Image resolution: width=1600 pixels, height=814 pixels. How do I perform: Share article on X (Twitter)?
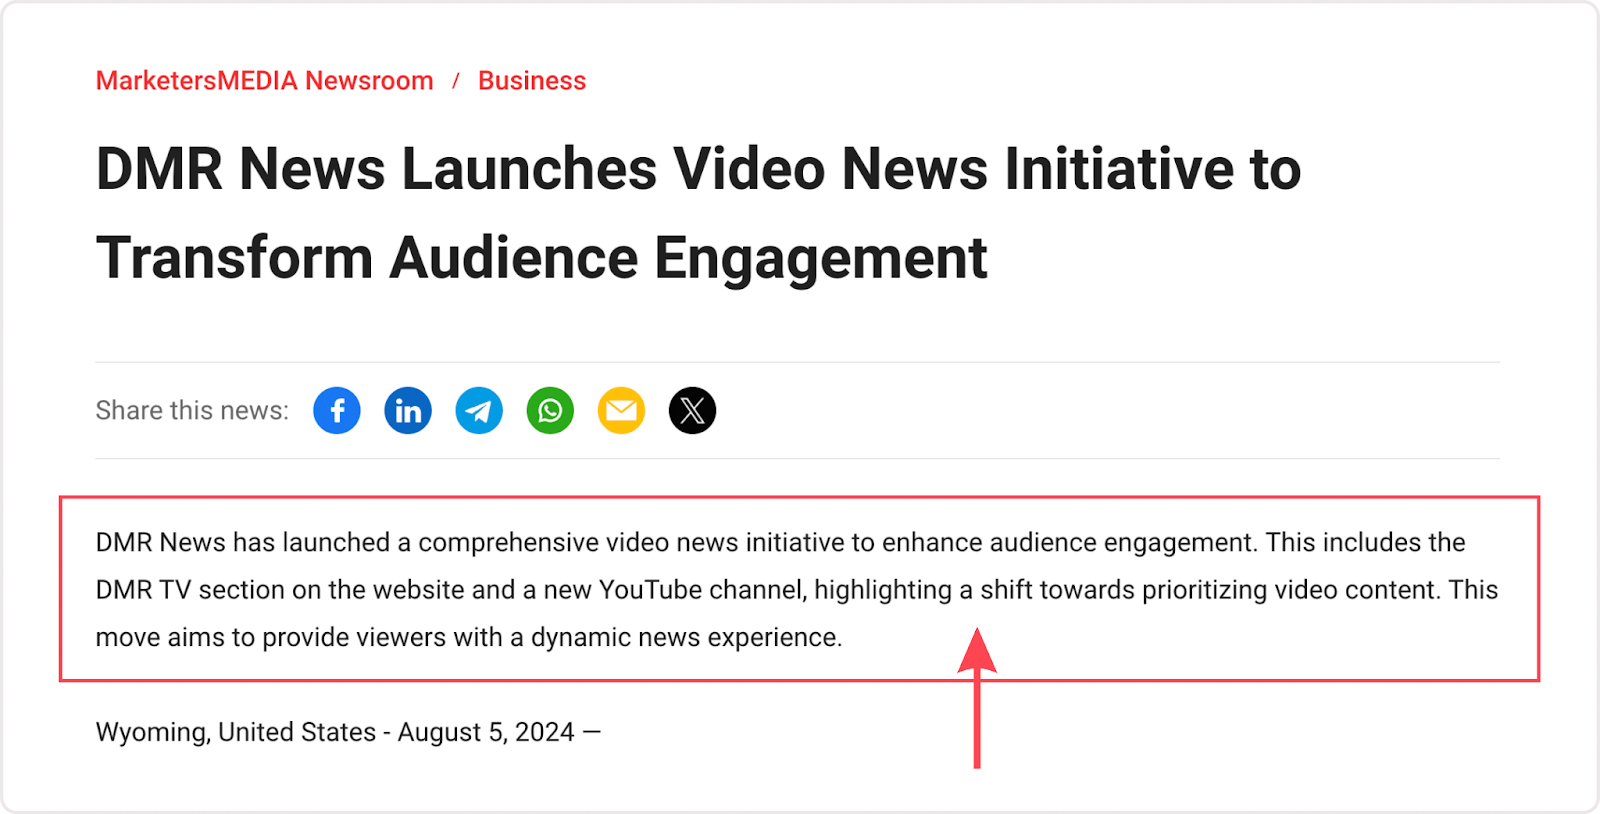(692, 410)
